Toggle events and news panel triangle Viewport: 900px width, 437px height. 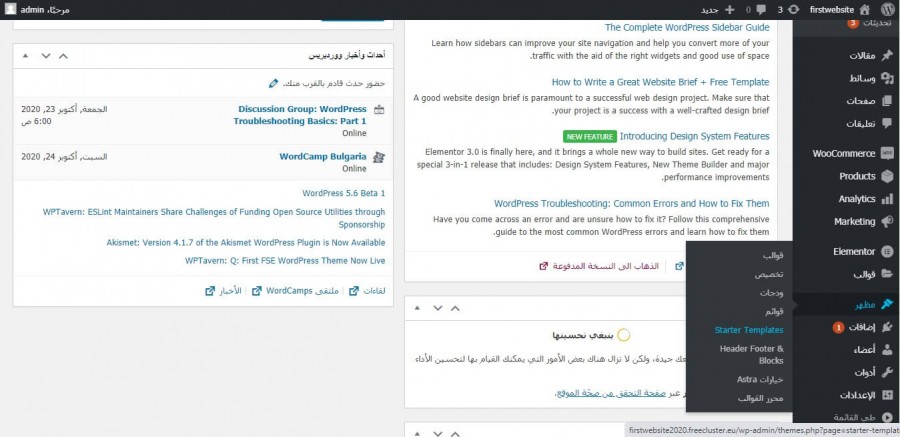click(x=25, y=56)
